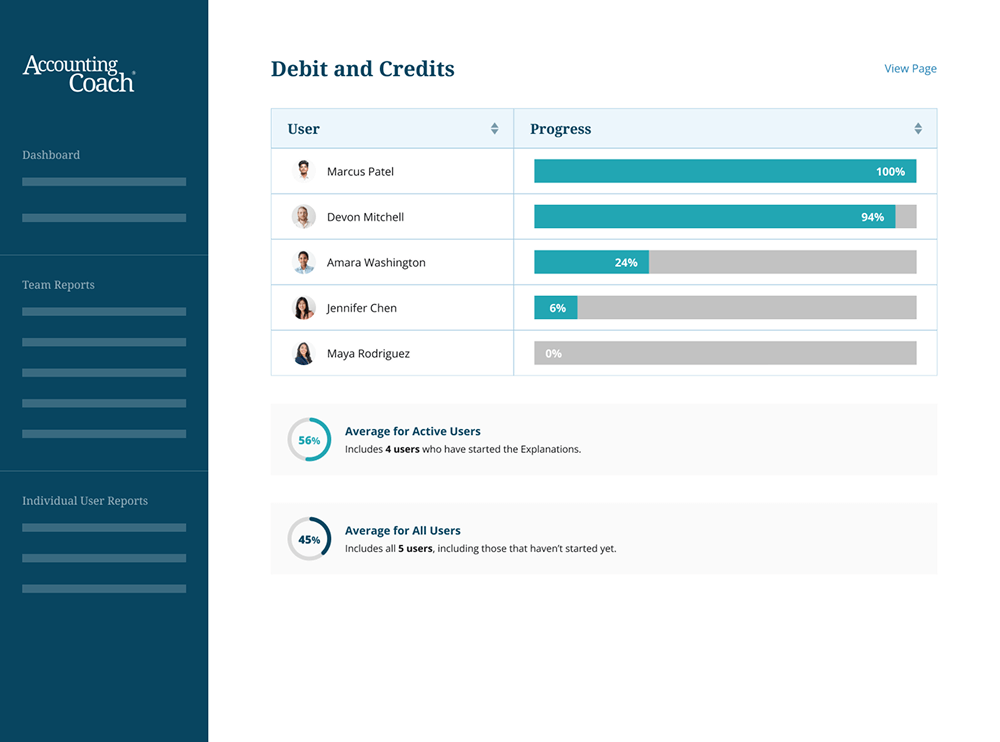Toggle sorting on the Progress column
1000x742 pixels.
click(x=917, y=128)
